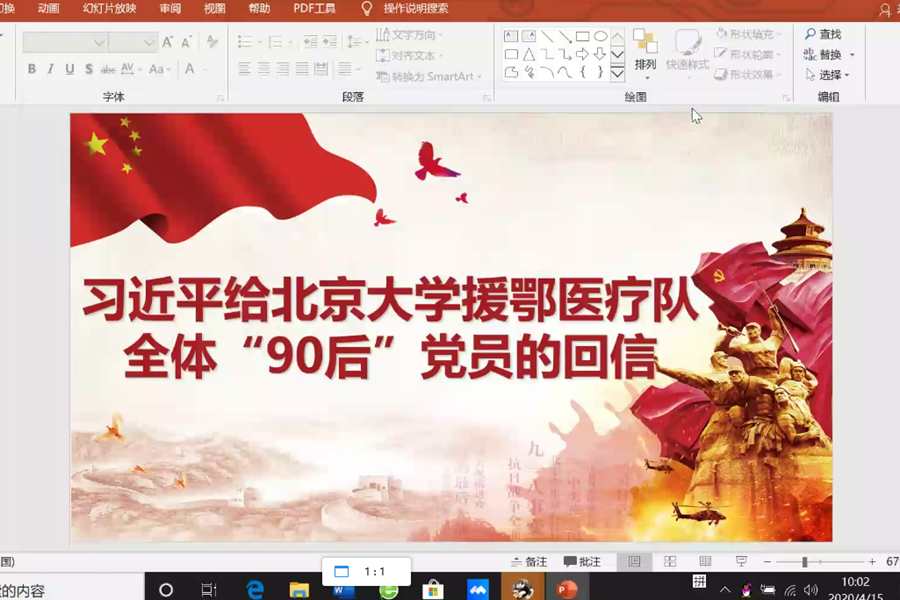This screenshot has width=900, height=600.
Task: Open File Explorer from the taskbar
Action: click(299, 590)
